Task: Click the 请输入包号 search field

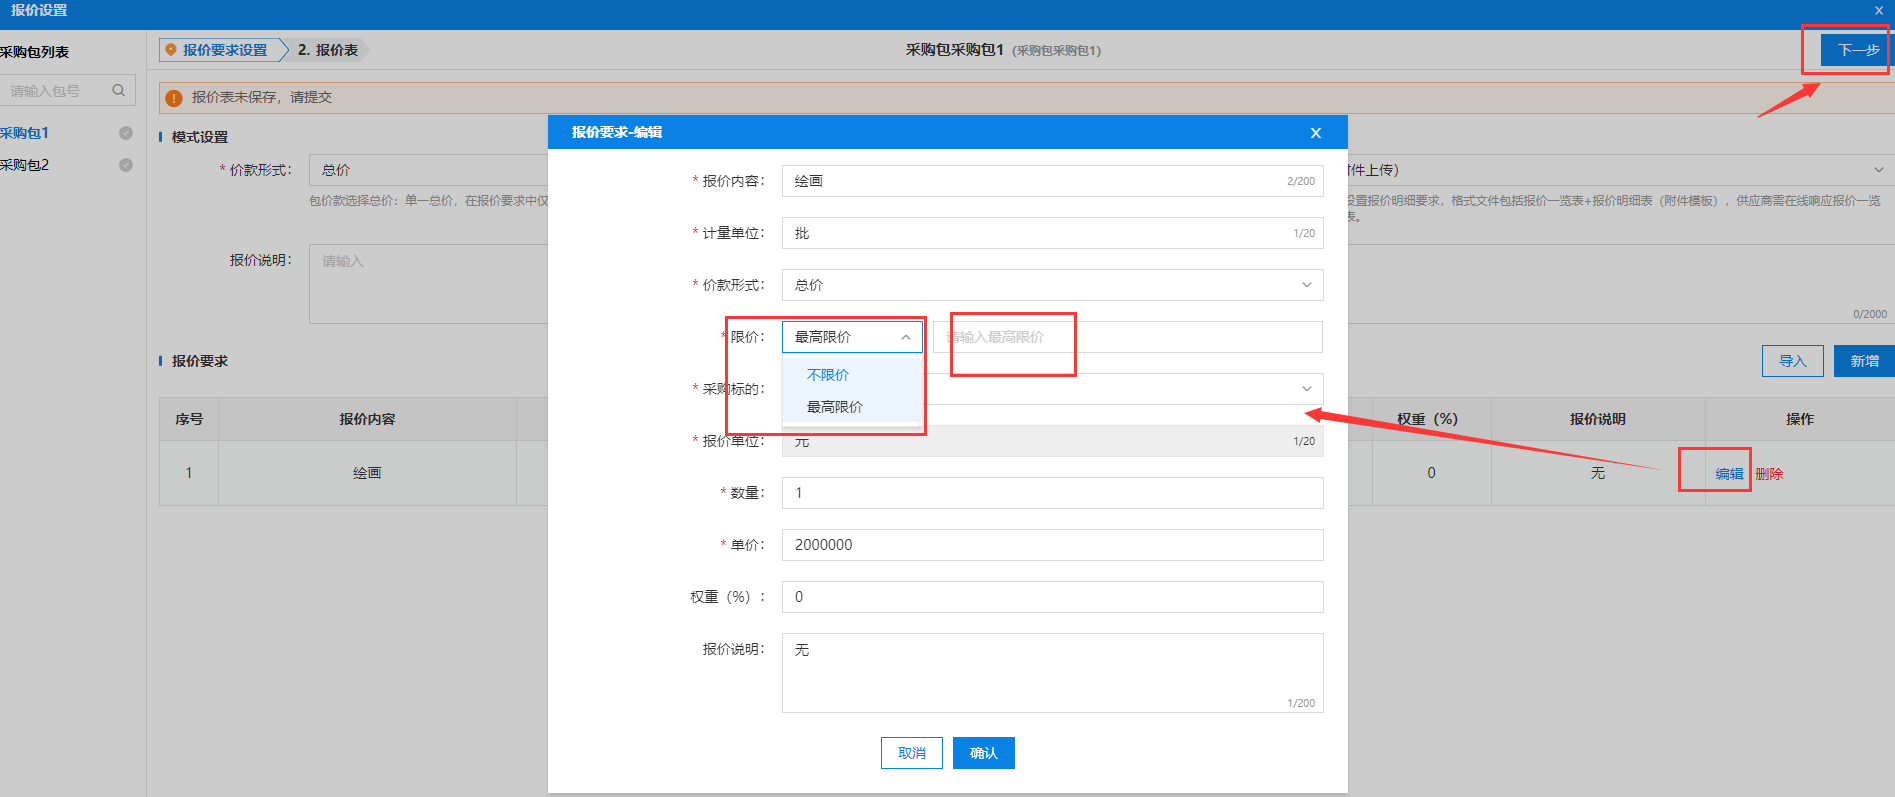Action: tap(67, 90)
